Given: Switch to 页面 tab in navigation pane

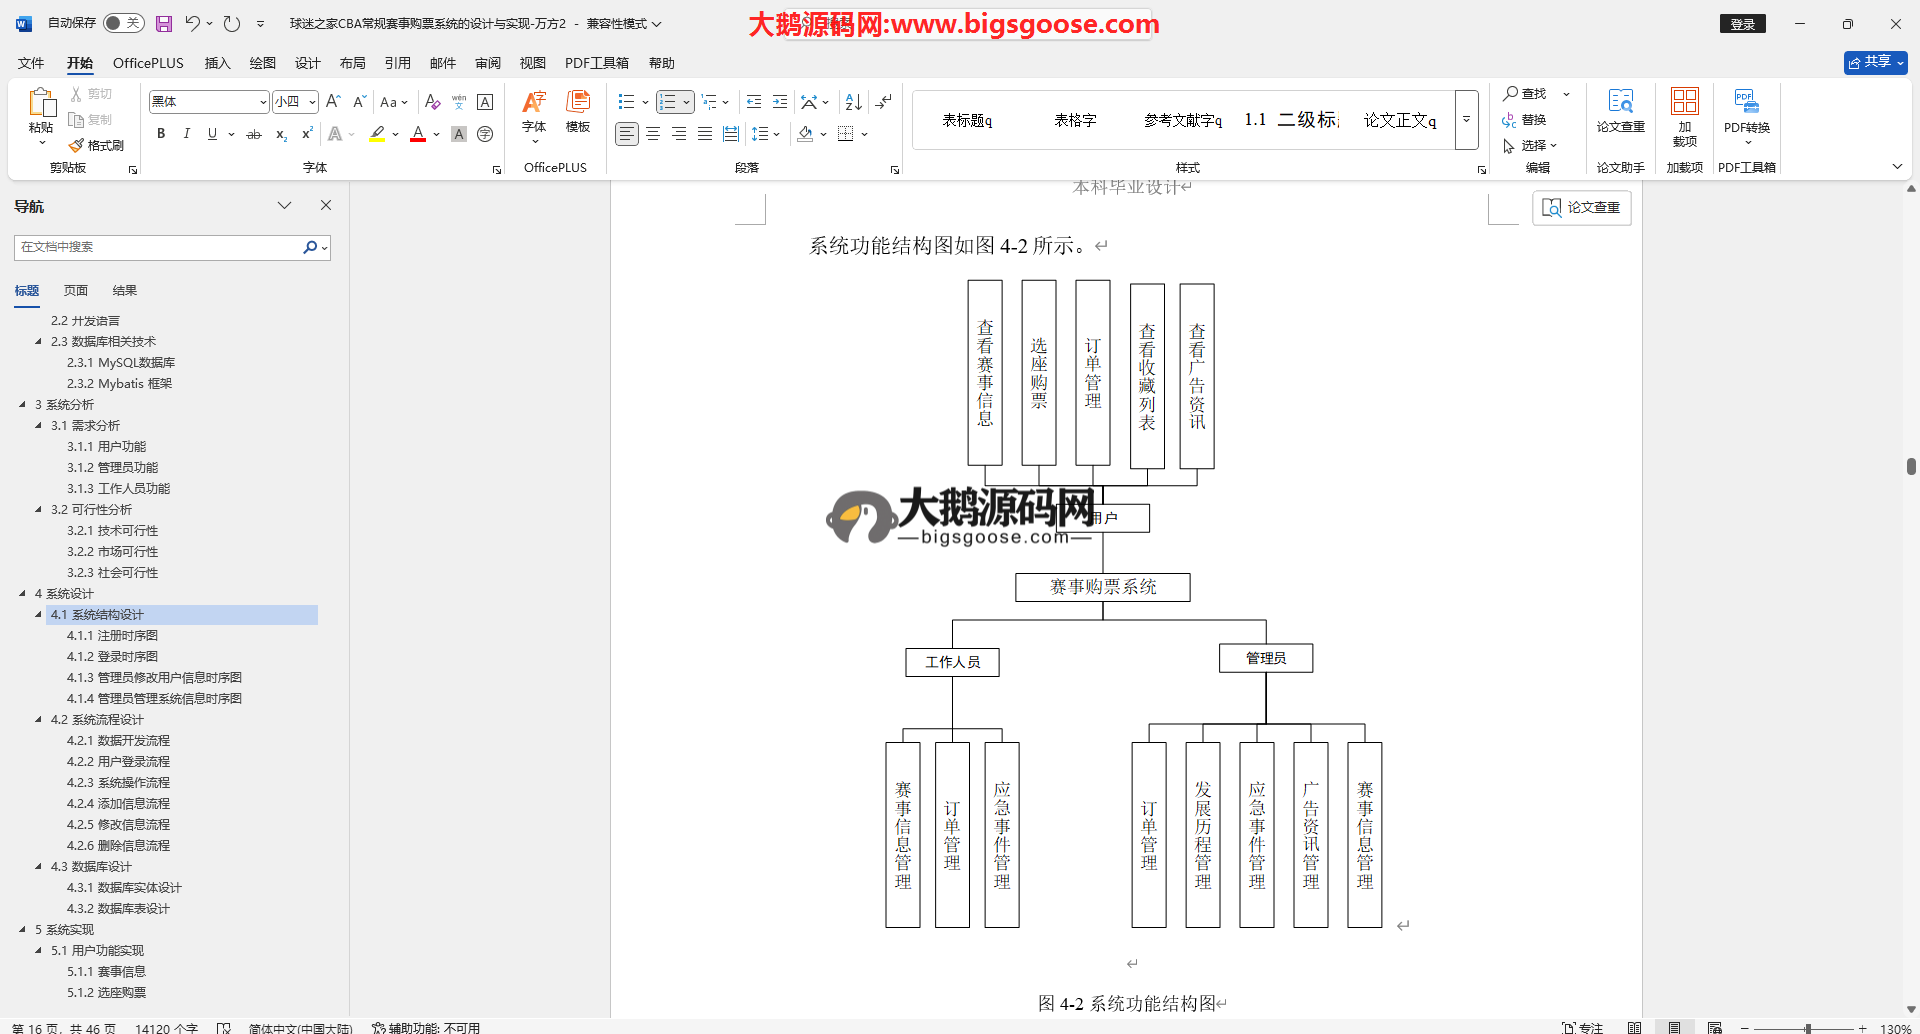Looking at the screenshot, I should coord(76,291).
